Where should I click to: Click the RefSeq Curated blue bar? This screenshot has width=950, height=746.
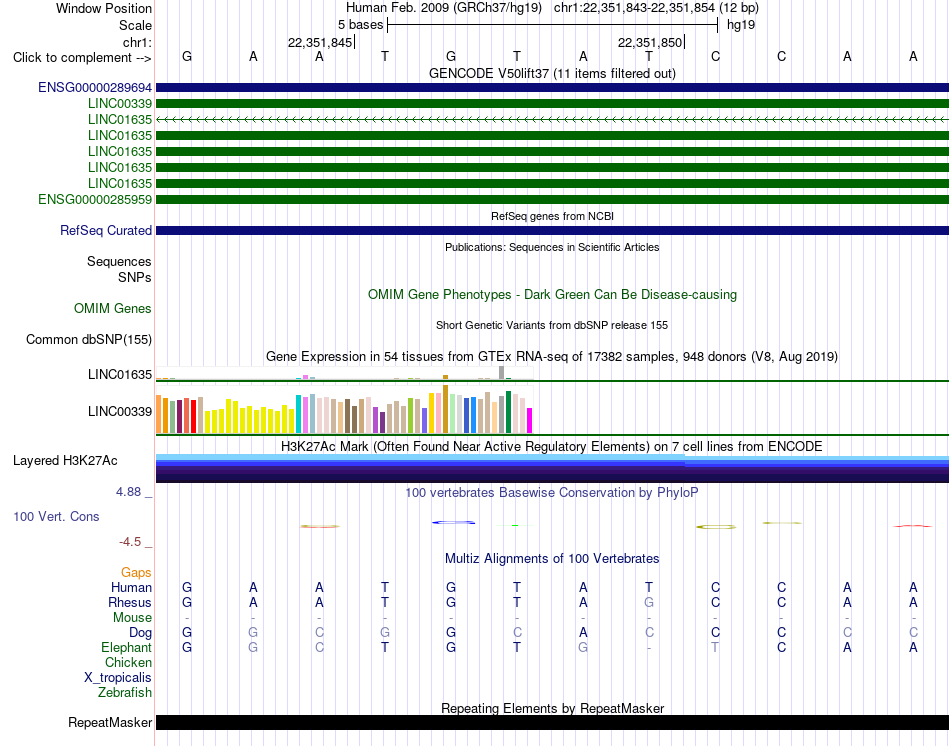tap(552, 231)
